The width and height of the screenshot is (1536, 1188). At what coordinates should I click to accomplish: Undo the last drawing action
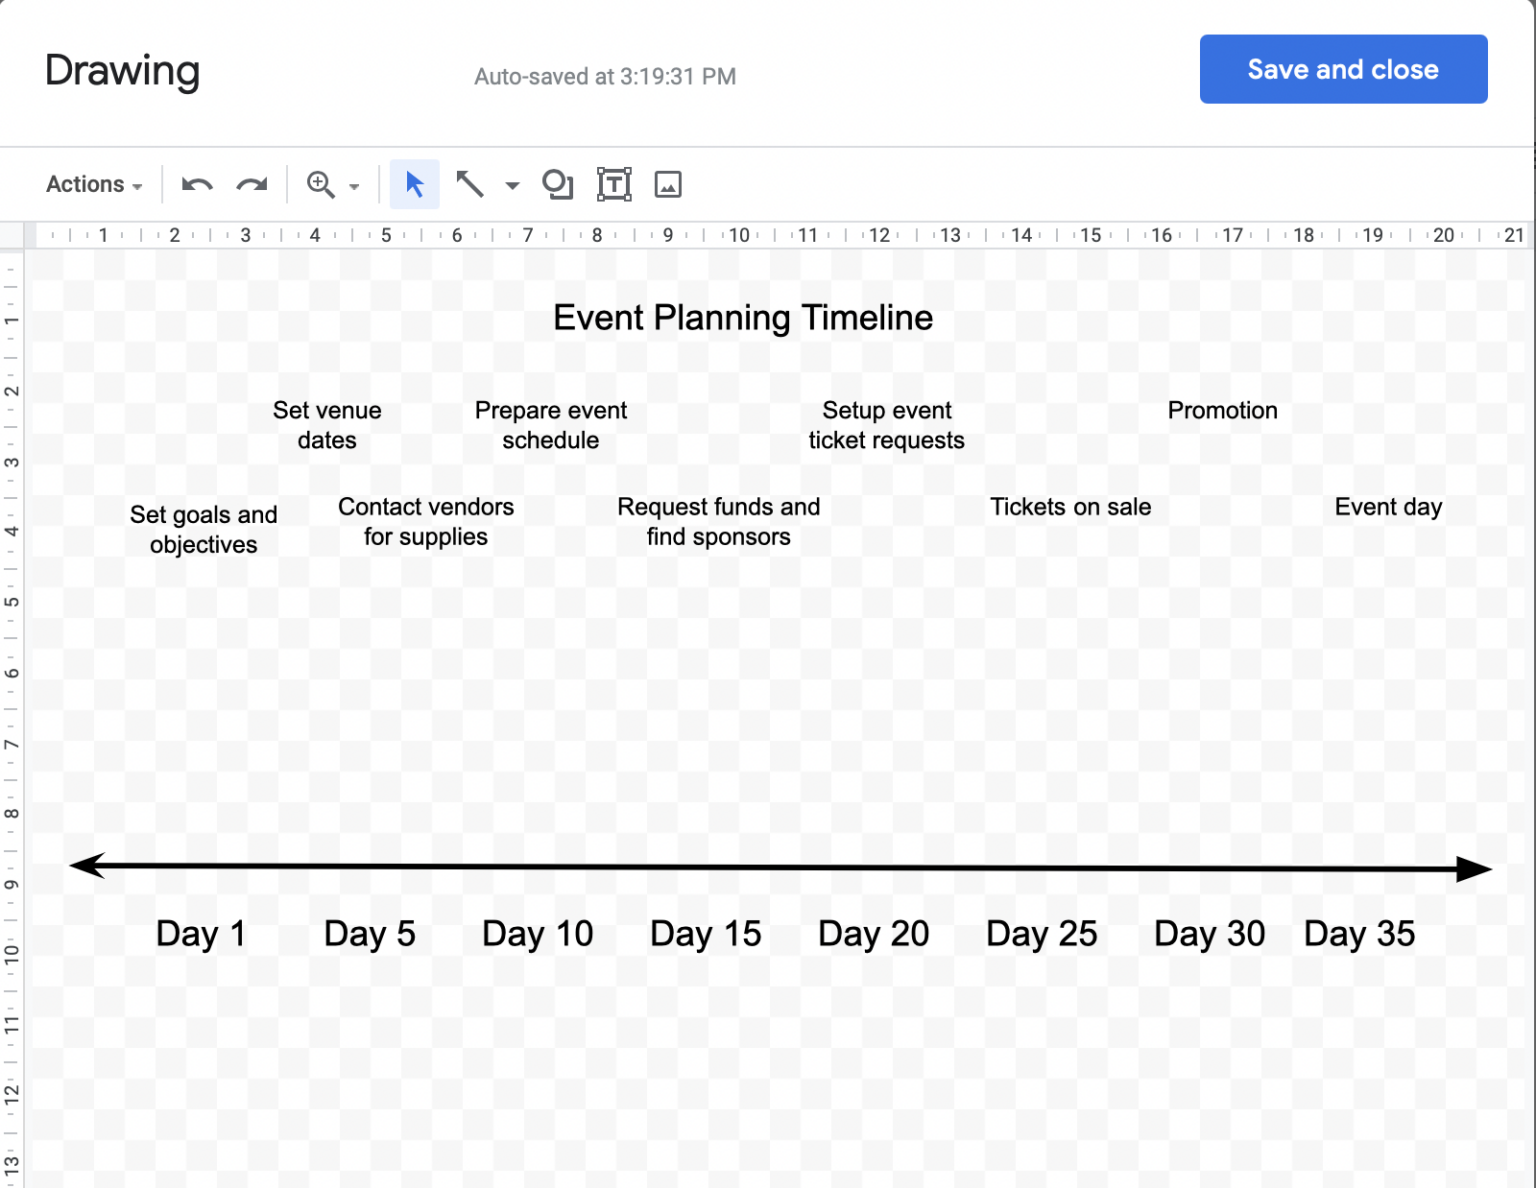click(196, 184)
